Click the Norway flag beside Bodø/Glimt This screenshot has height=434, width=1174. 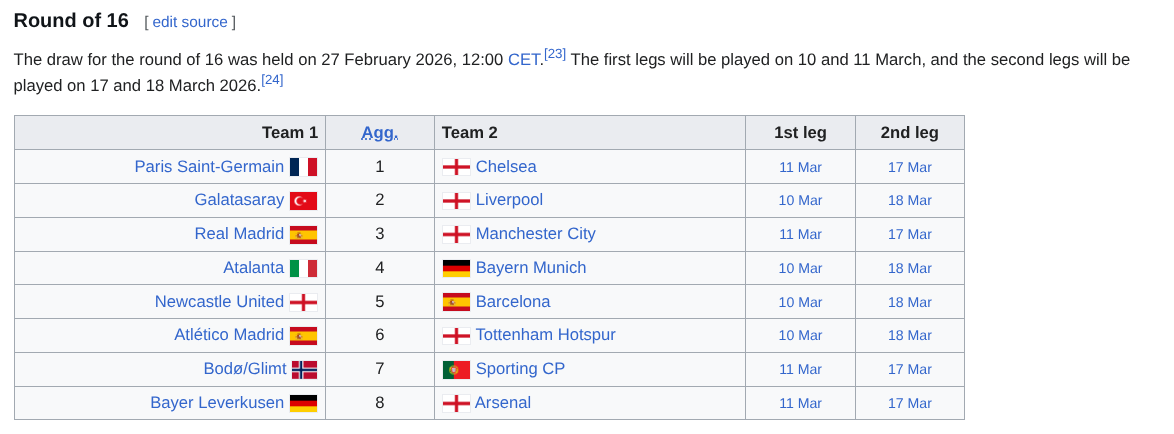click(304, 370)
